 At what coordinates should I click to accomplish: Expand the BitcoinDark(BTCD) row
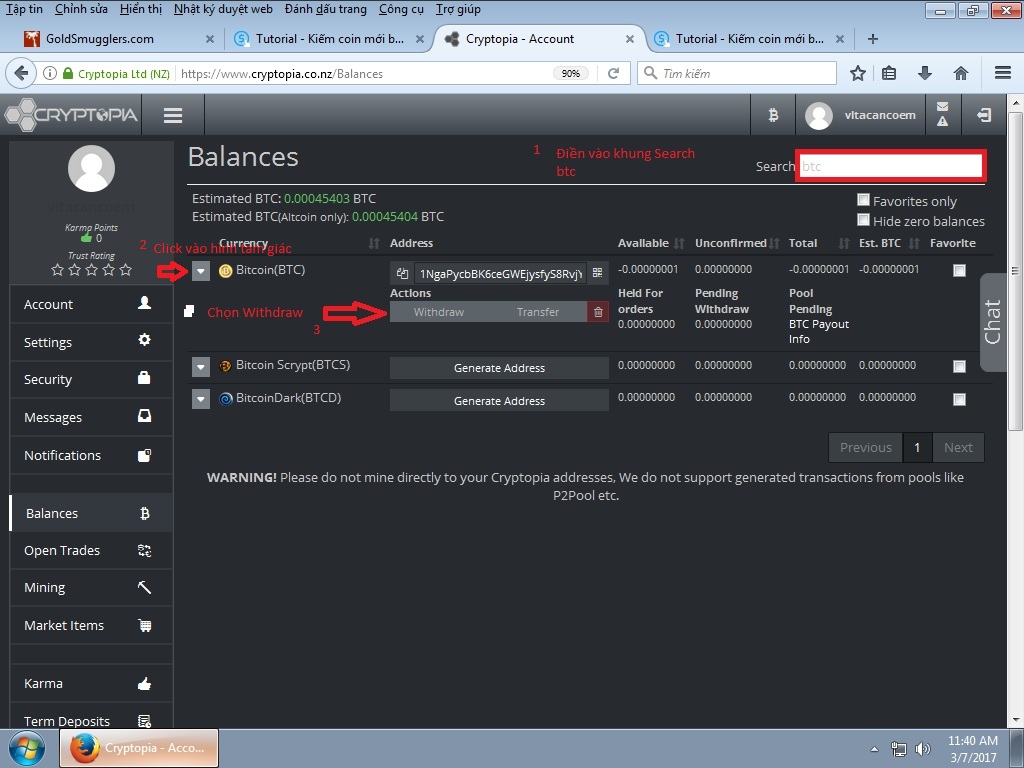[x=201, y=399]
